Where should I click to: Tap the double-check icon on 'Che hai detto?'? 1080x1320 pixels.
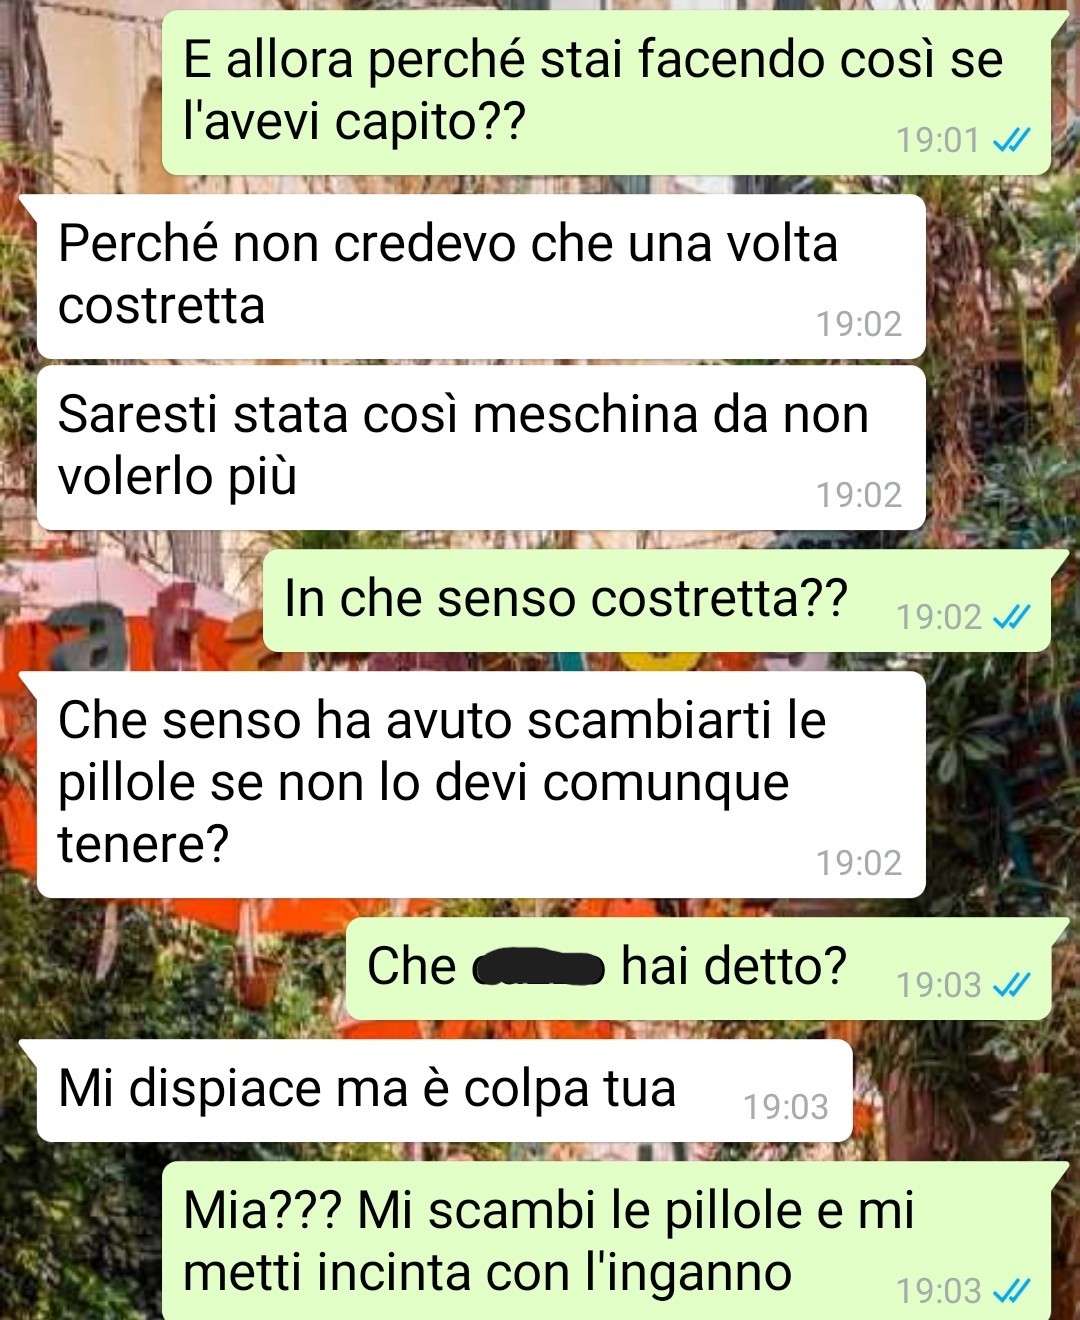click(x=1011, y=985)
